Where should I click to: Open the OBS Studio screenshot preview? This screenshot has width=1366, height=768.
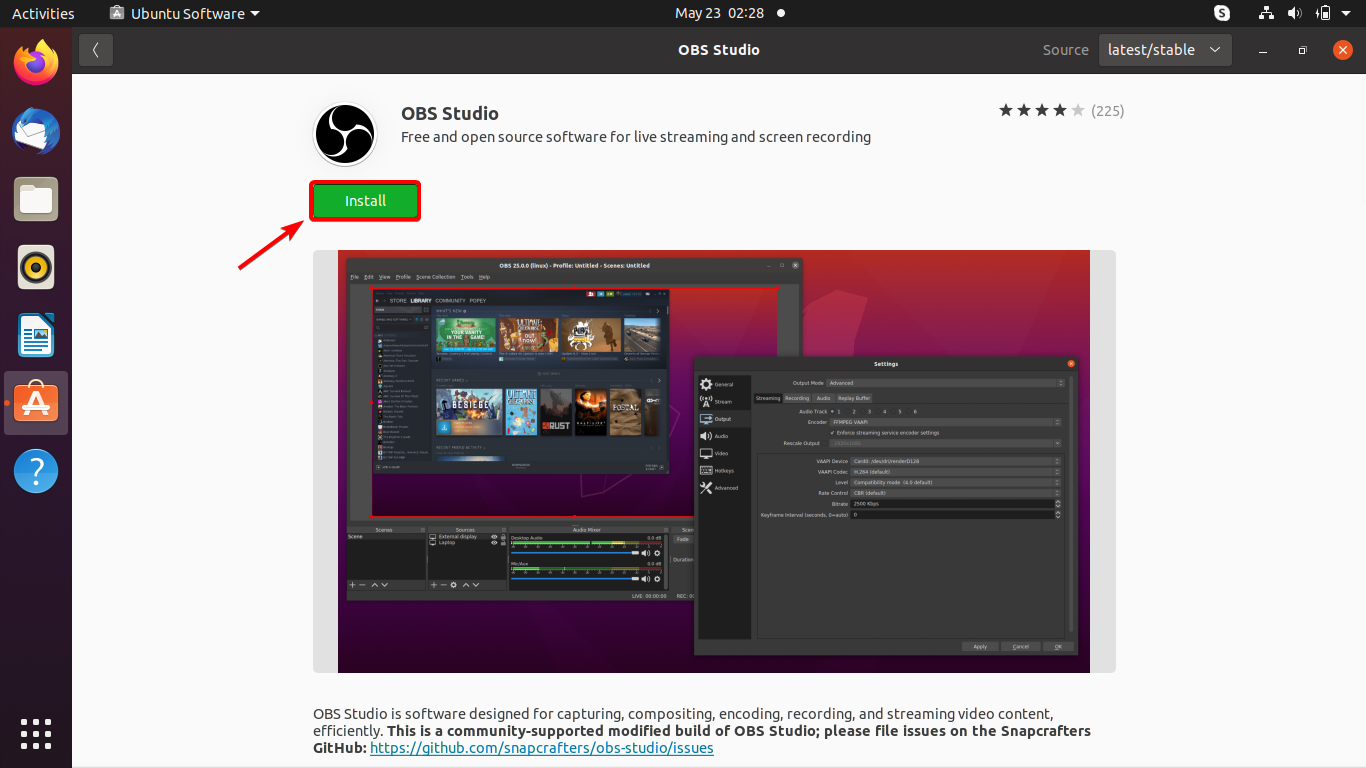[x=714, y=461]
